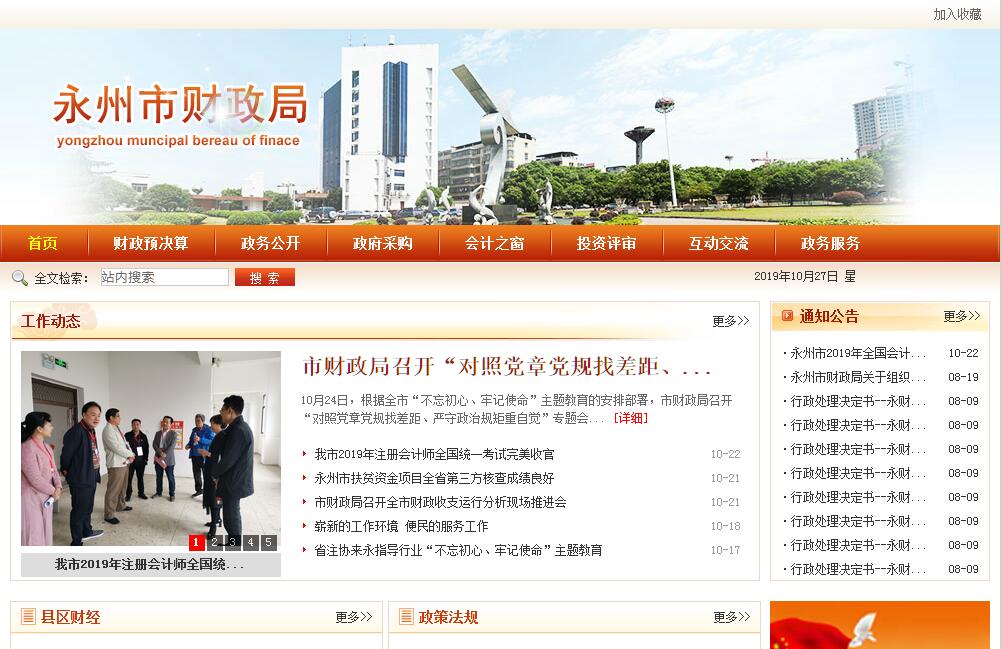Click the 政策法规 section header icon

coord(404,617)
